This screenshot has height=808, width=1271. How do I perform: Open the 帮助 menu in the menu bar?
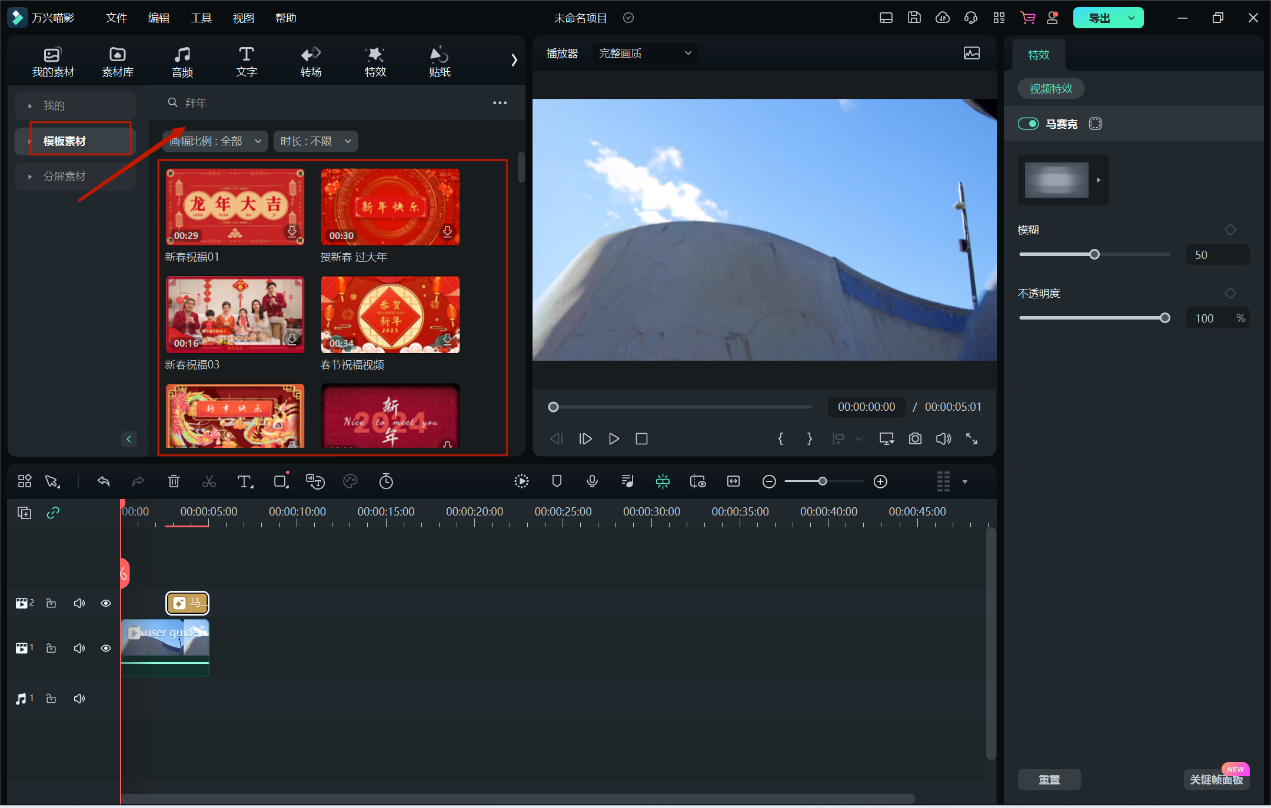285,17
